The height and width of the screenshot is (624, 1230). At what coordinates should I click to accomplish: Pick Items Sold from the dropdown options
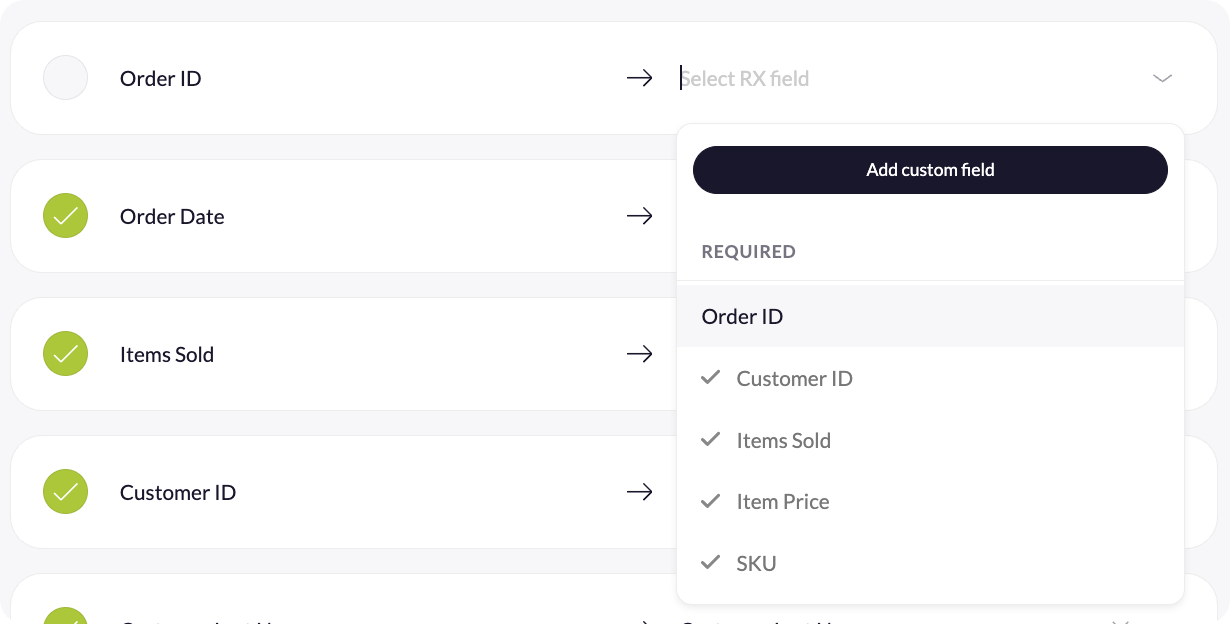tap(783, 441)
